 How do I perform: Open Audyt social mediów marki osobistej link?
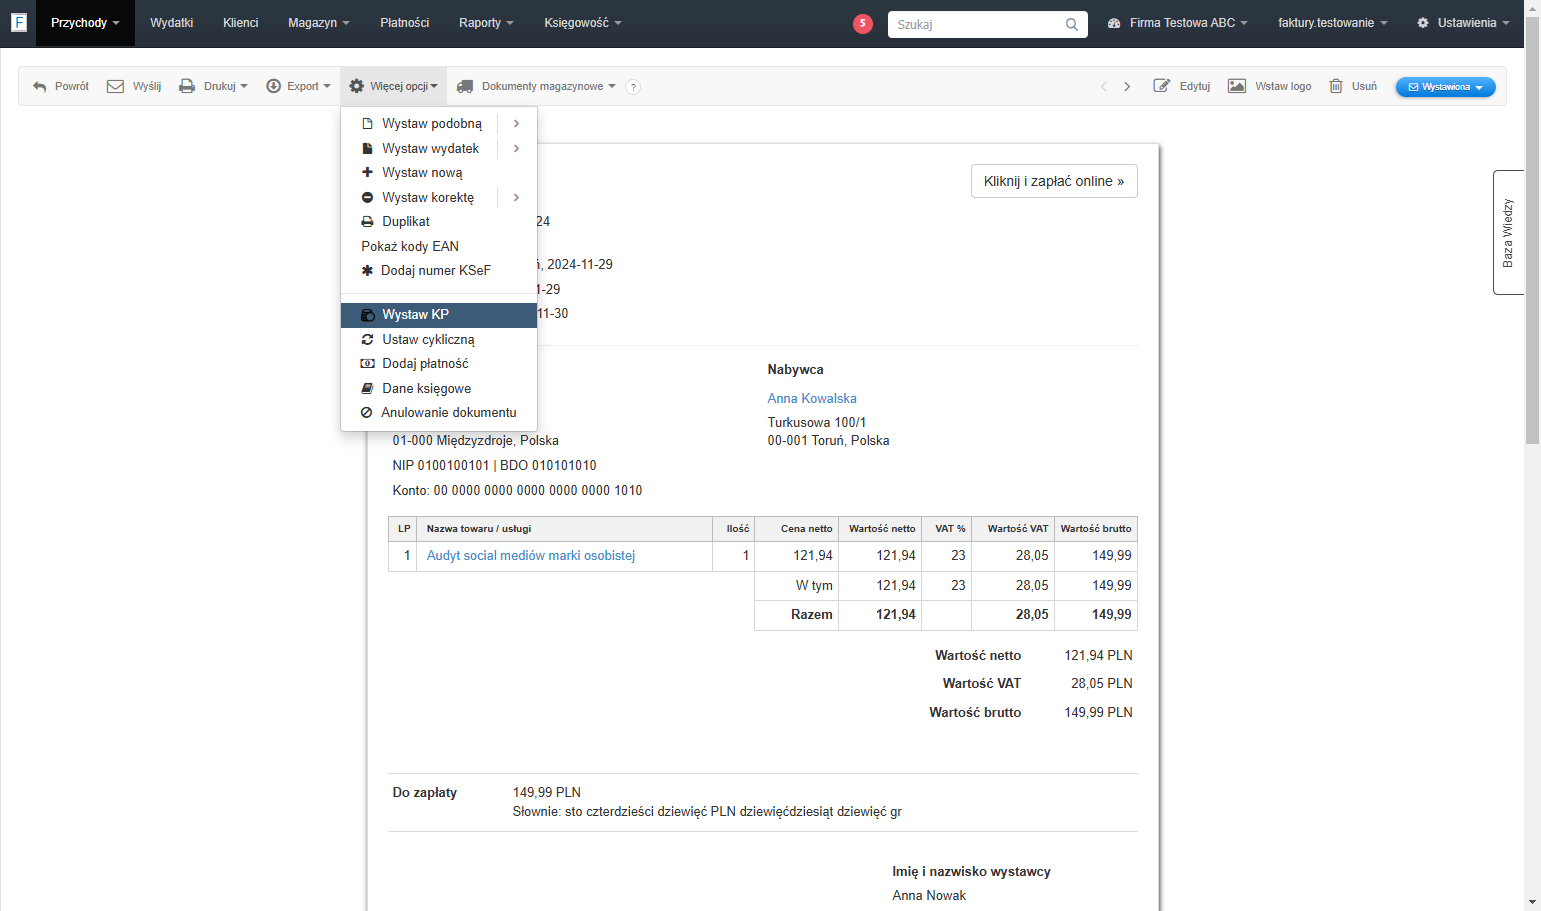coord(531,556)
